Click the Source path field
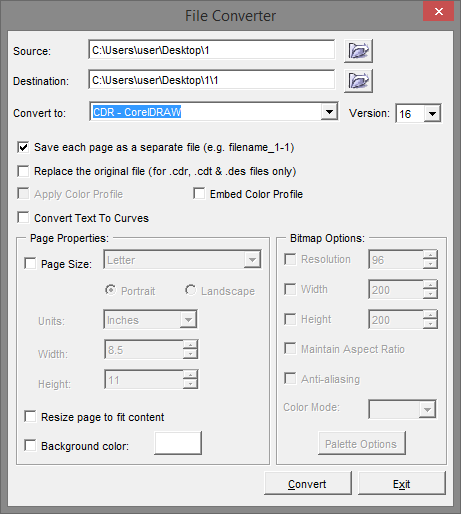The width and height of the screenshot is (461, 514). click(x=212, y=50)
